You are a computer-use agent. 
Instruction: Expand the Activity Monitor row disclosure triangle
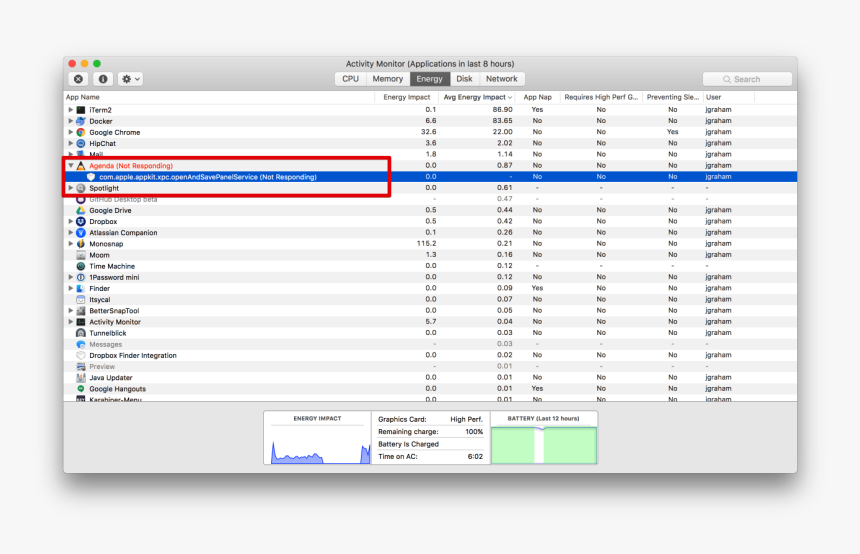click(71, 321)
